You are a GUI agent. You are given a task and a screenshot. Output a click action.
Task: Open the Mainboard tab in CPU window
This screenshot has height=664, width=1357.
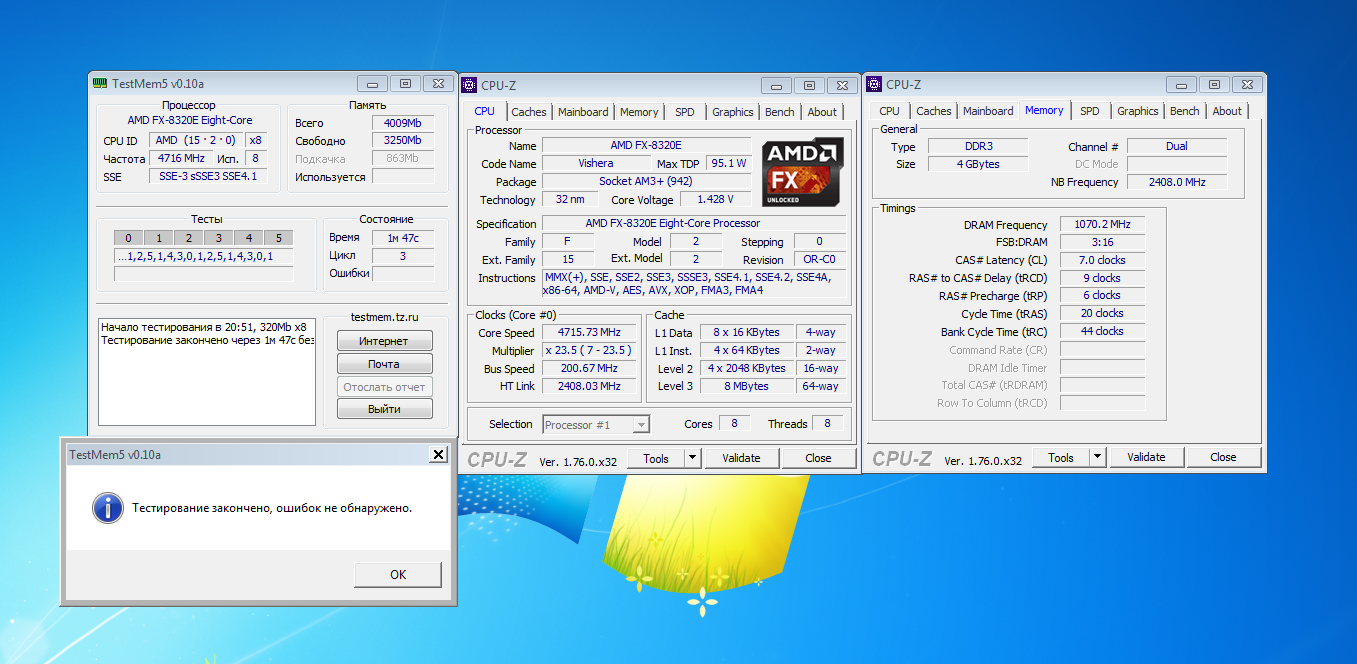[x=583, y=112]
